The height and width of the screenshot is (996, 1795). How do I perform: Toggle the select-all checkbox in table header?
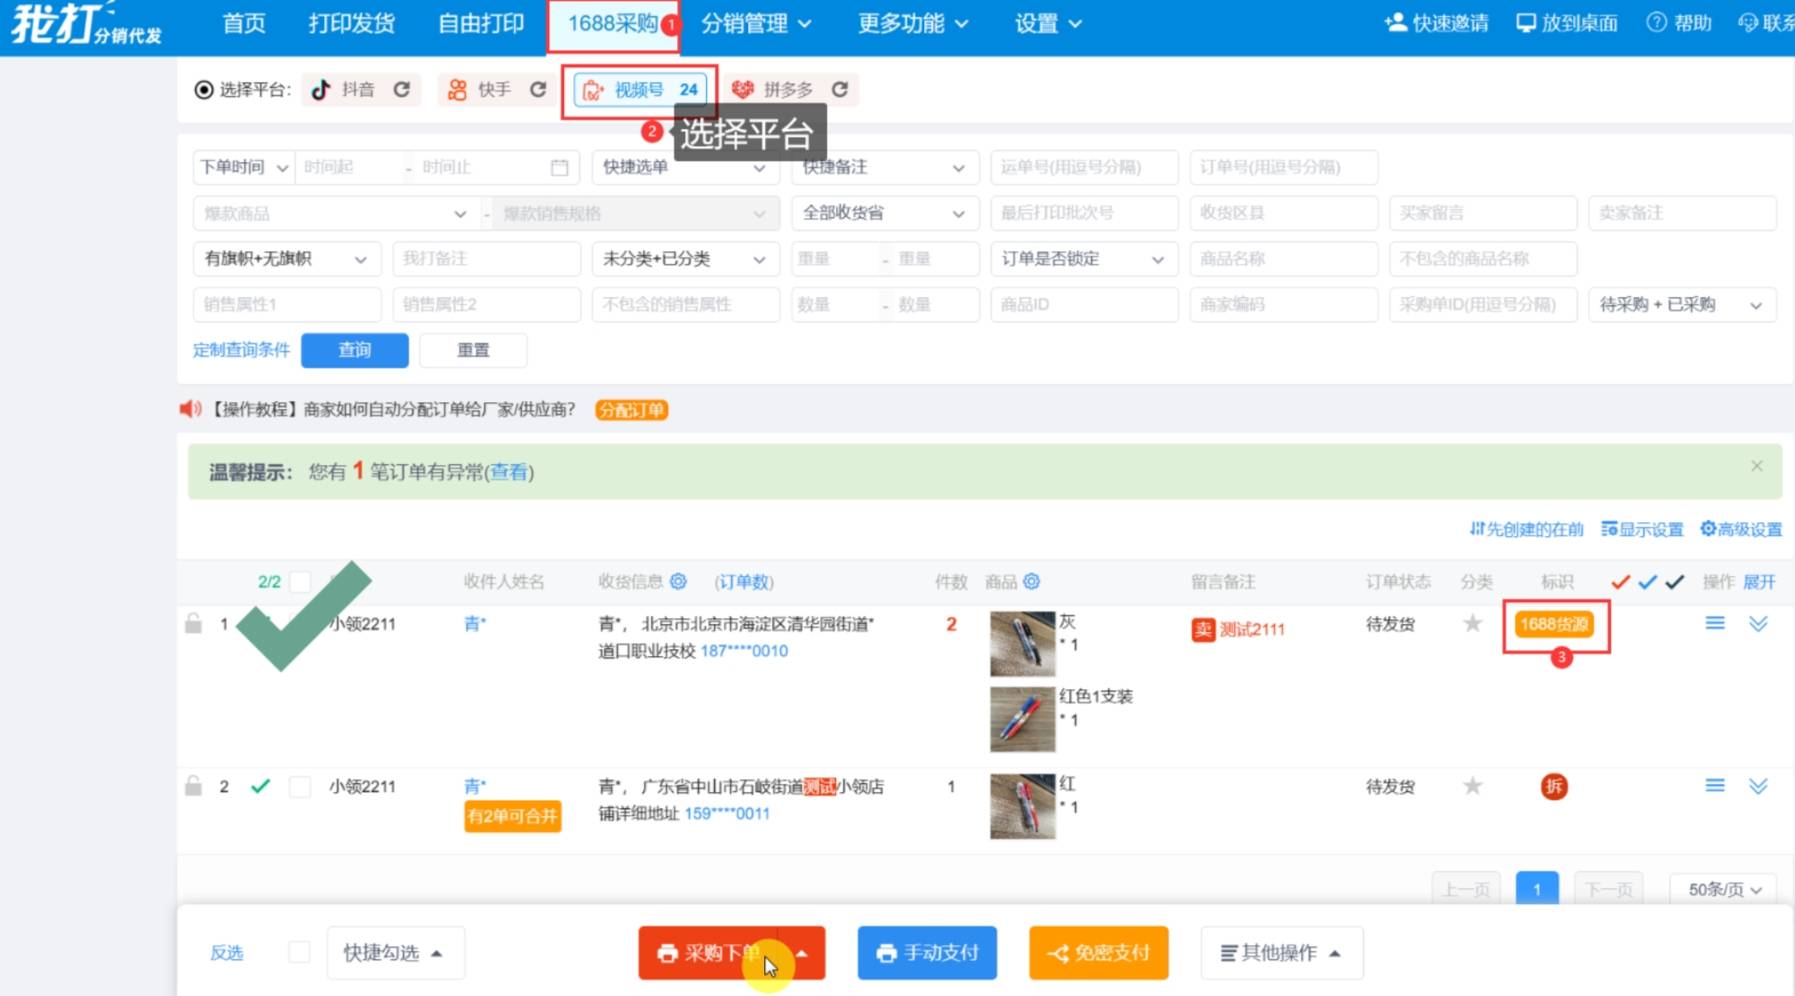pyautogui.click(x=299, y=582)
